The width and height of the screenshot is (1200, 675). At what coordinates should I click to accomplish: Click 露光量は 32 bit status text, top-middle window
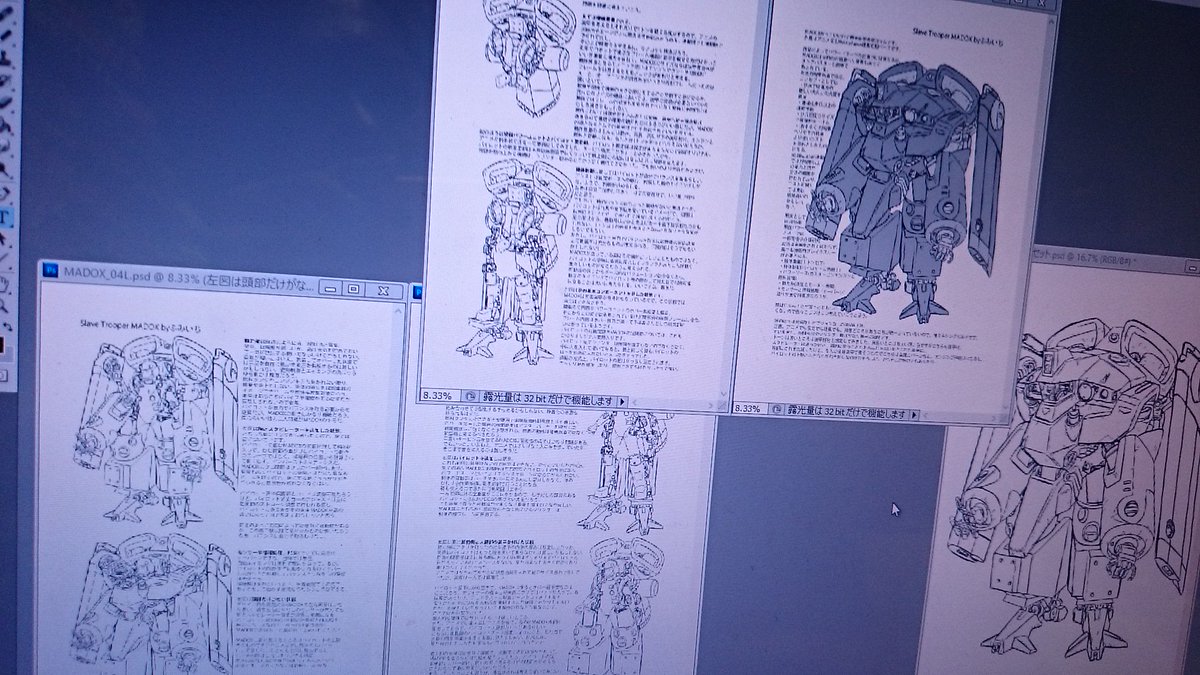[550, 400]
